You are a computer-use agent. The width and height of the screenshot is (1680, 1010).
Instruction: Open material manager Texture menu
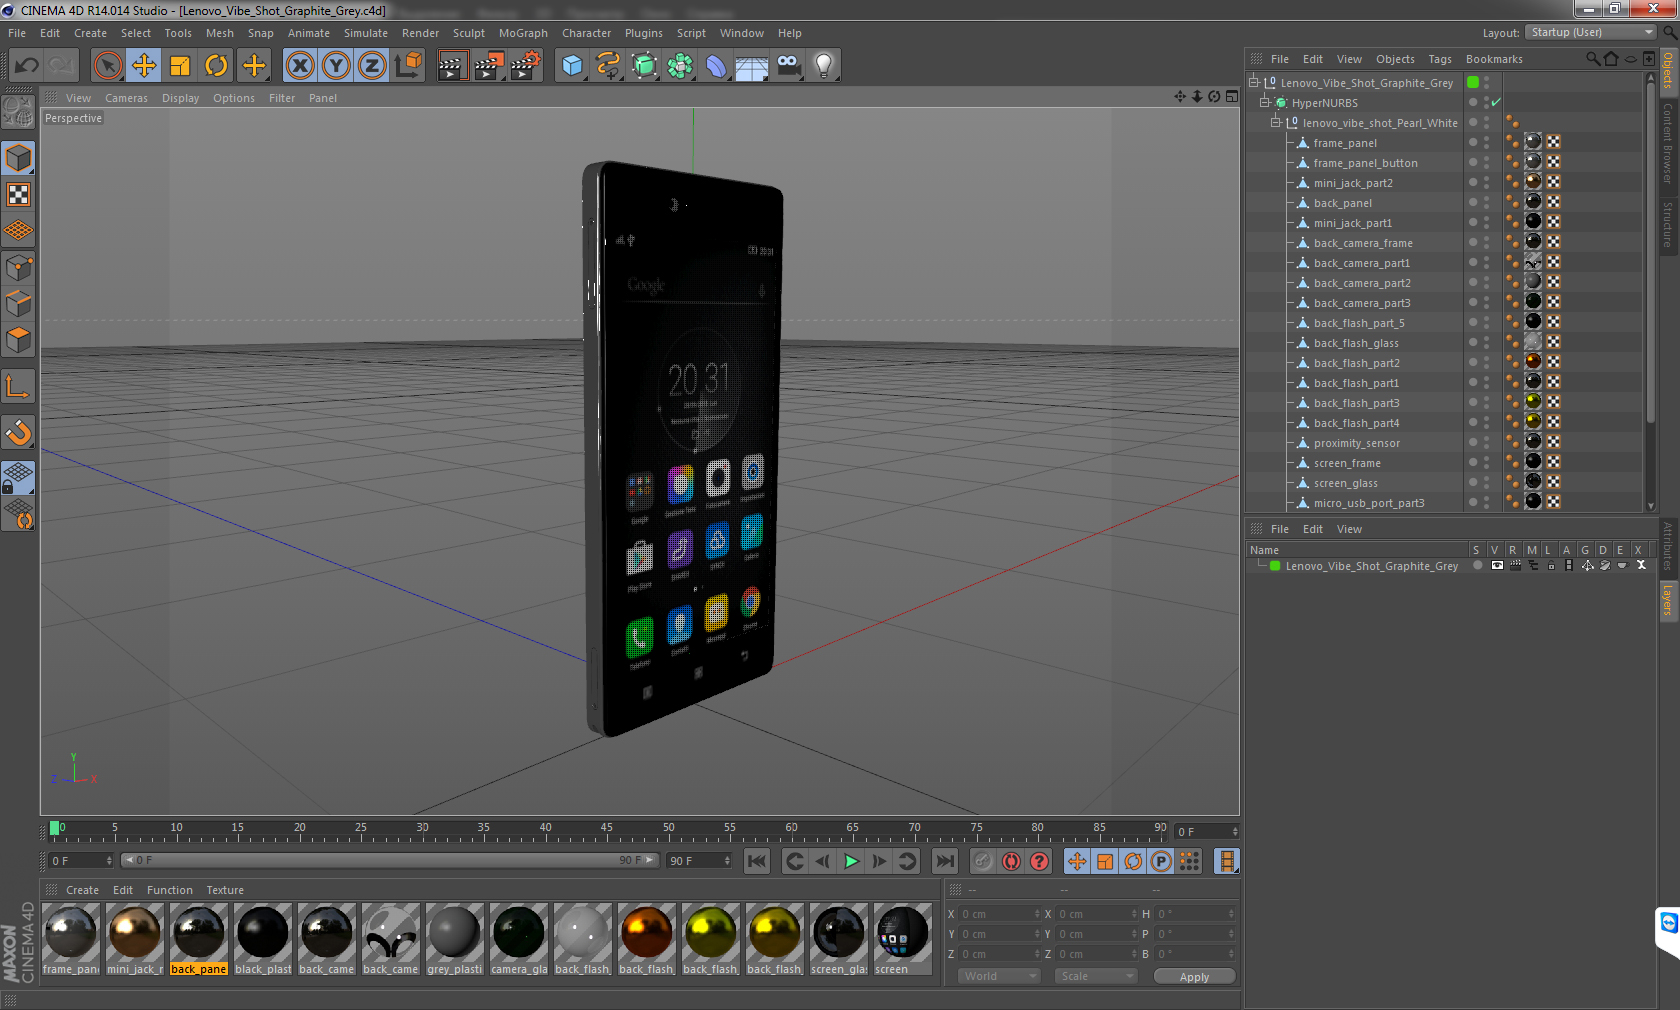(x=225, y=890)
